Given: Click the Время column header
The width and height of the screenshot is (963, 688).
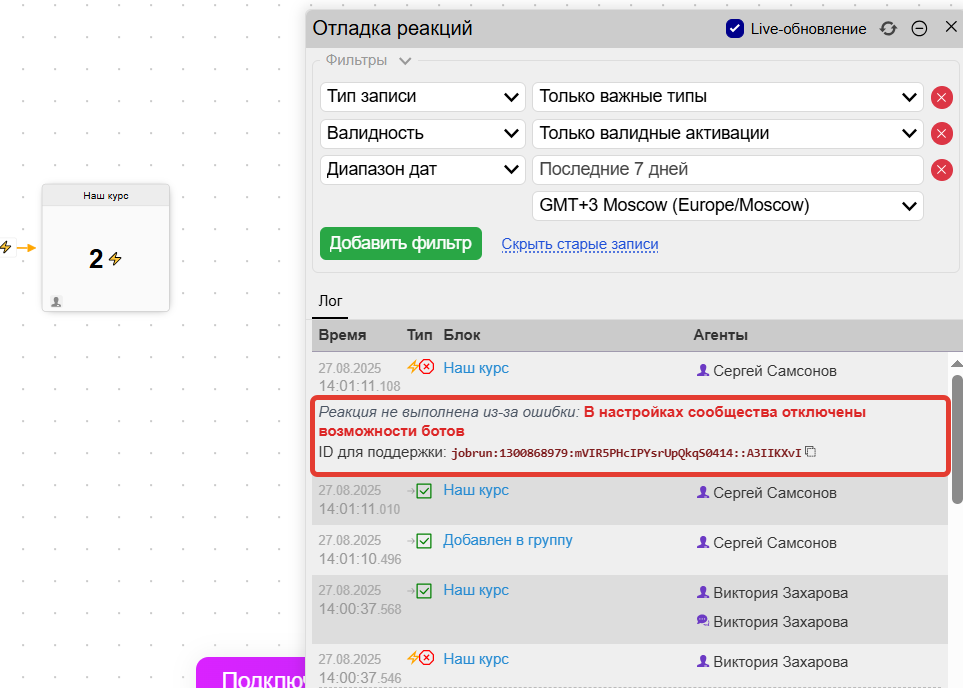Looking at the screenshot, I should click(x=342, y=335).
